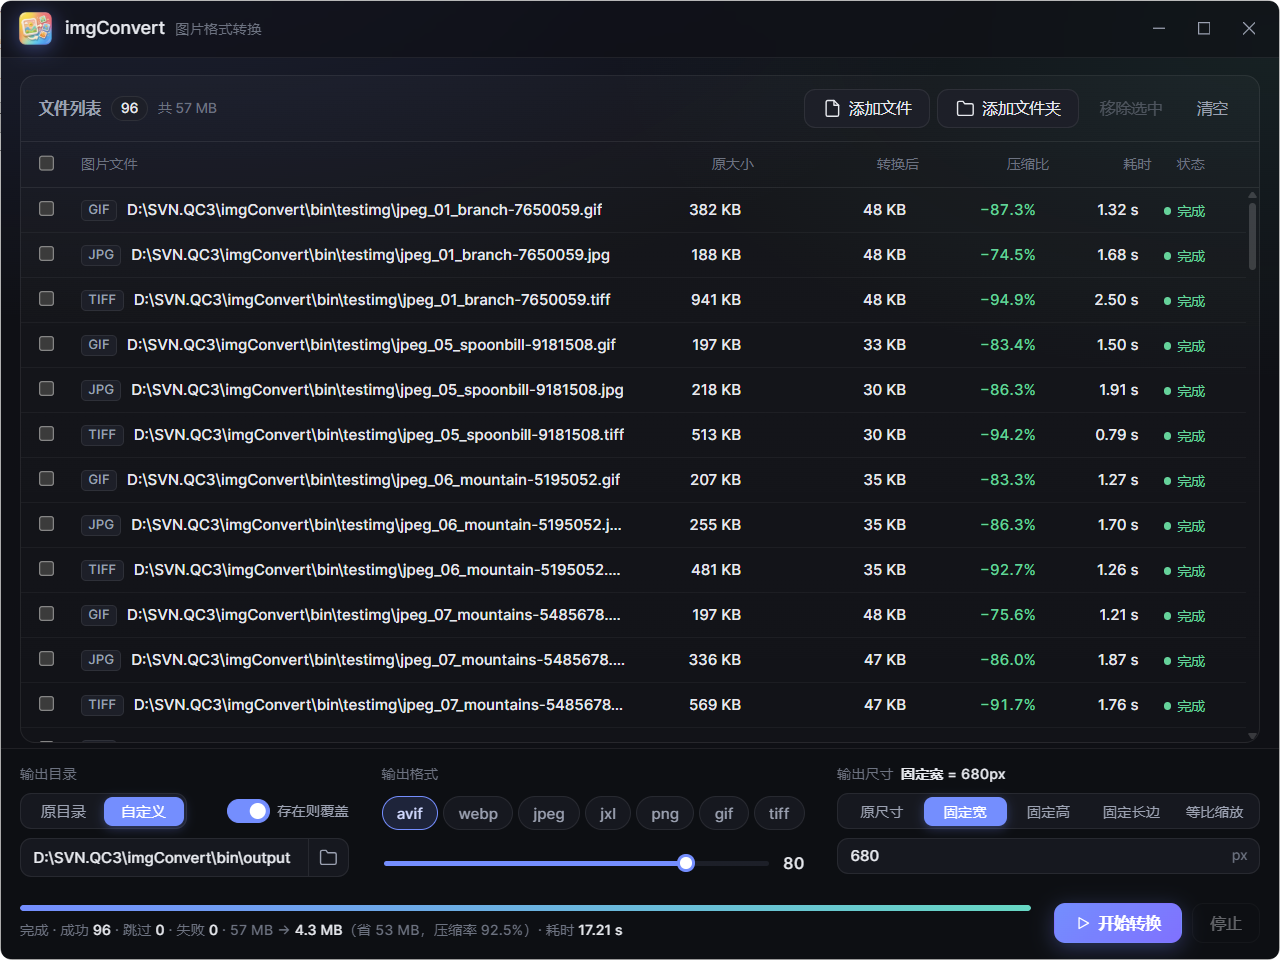This screenshot has width=1280, height=960.
Task: Select gif output format
Action: 724,813
